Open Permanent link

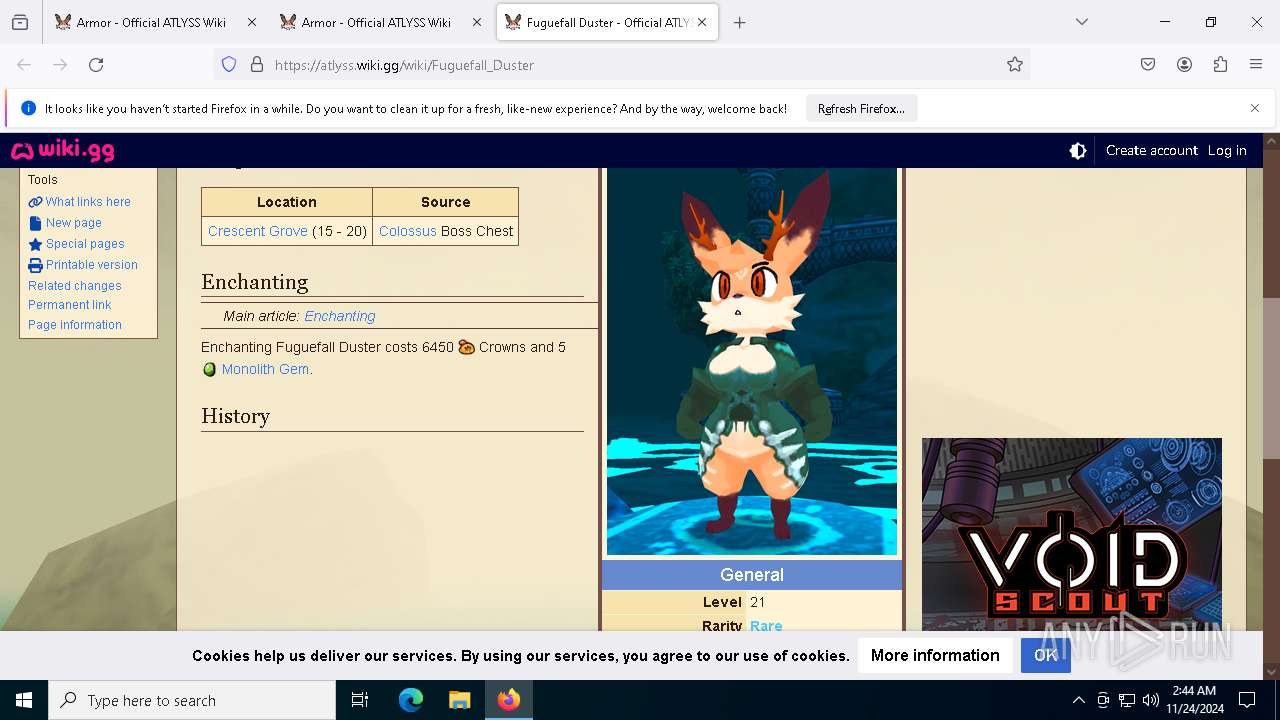point(70,305)
